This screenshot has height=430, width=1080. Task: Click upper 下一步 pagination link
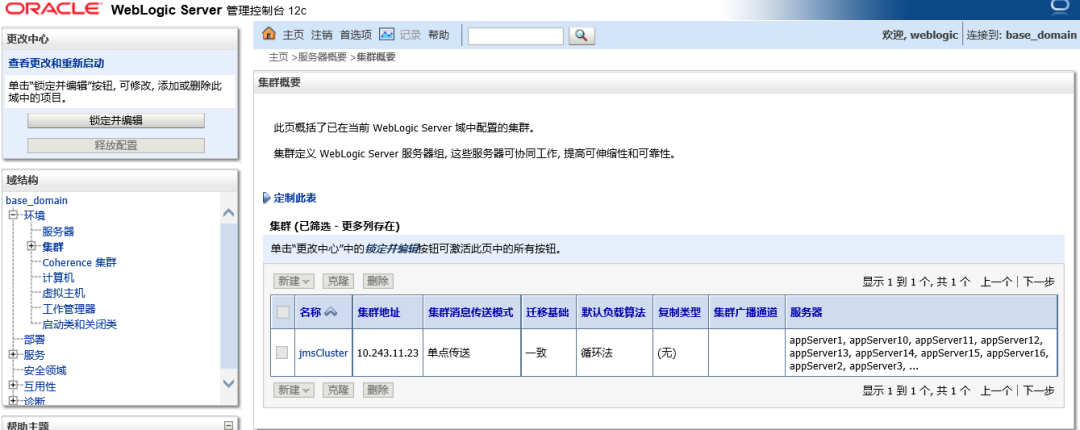(1039, 282)
